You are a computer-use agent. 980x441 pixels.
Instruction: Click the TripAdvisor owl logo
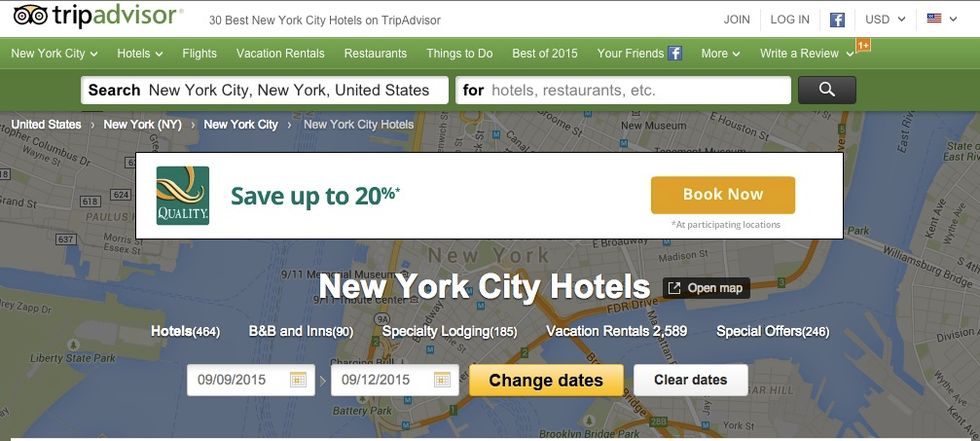pos(30,16)
